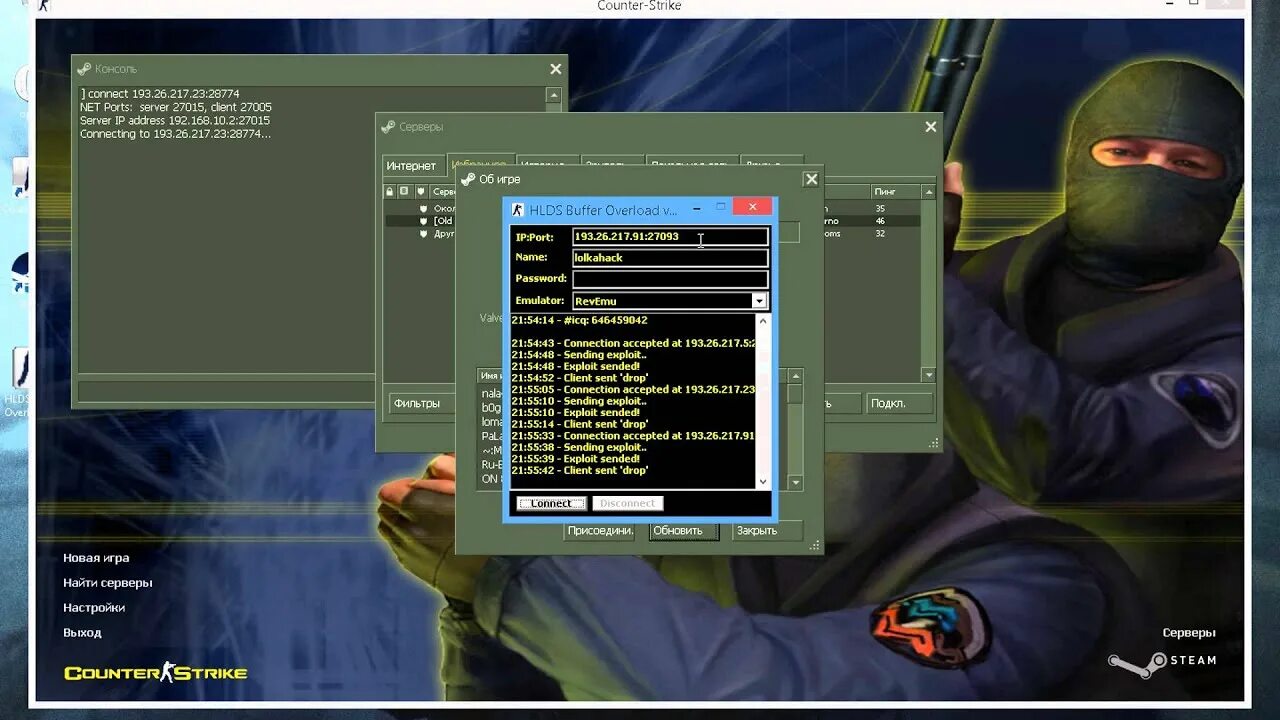Click the Counter-Strike window title bar icon
The image size is (1280, 720).
click(43, 7)
